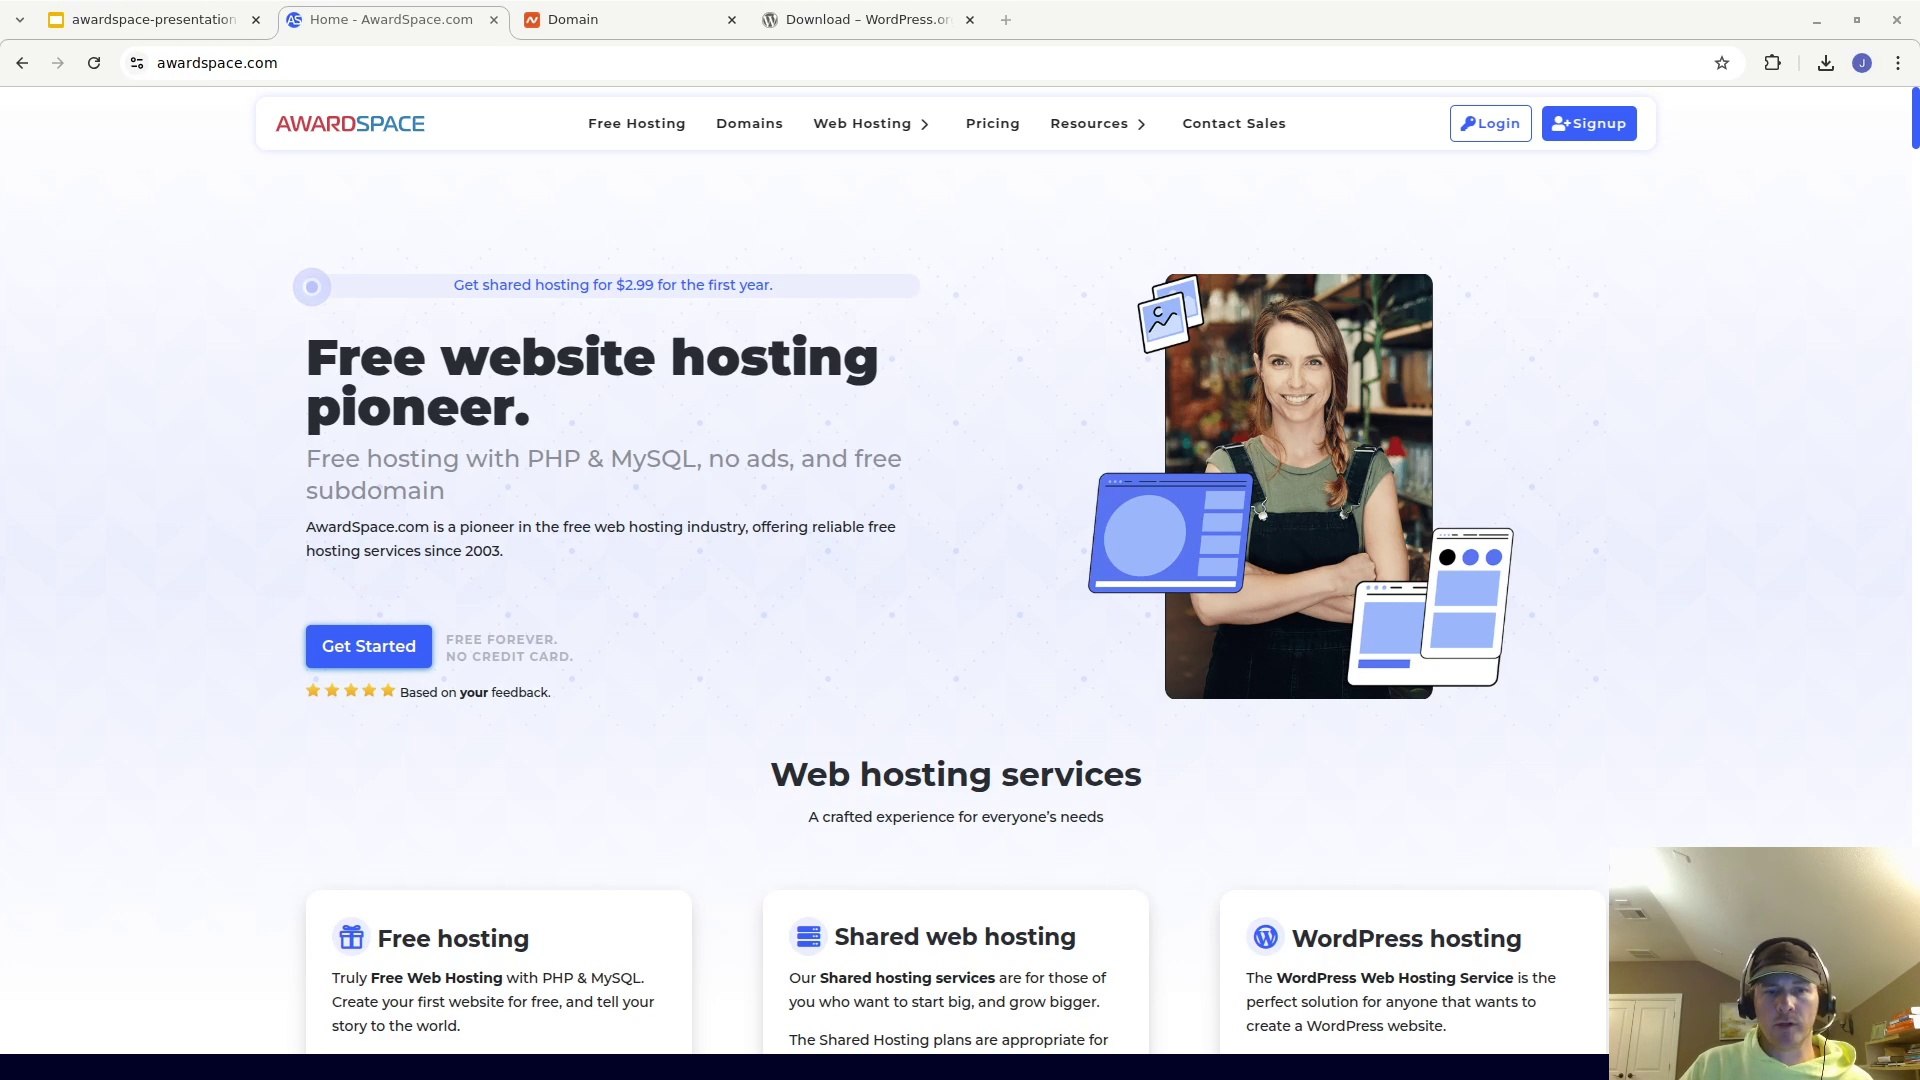Click the server icon on Shared web hosting card
The width and height of the screenshot is (1920, 1080).
[x=808, y=936]
